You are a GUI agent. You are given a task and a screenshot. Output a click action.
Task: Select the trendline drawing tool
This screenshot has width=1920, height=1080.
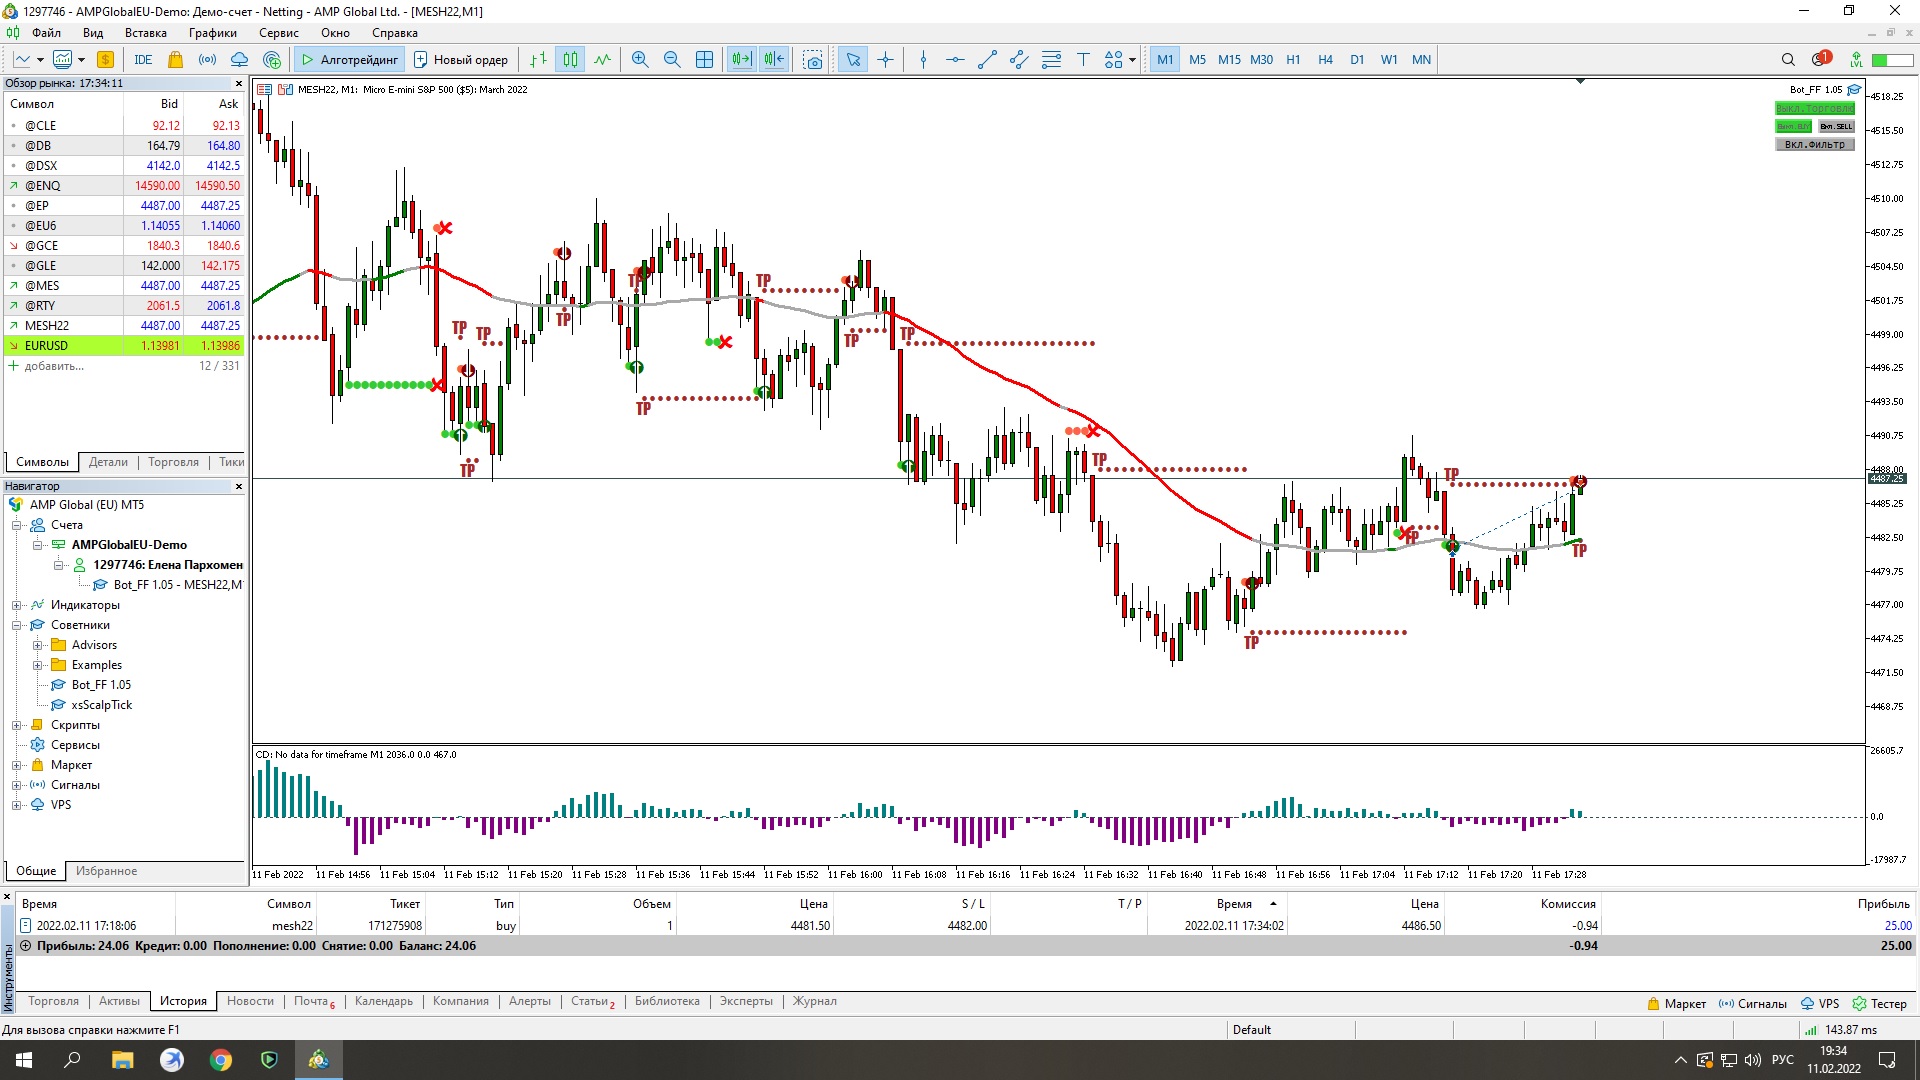point(987,60)
